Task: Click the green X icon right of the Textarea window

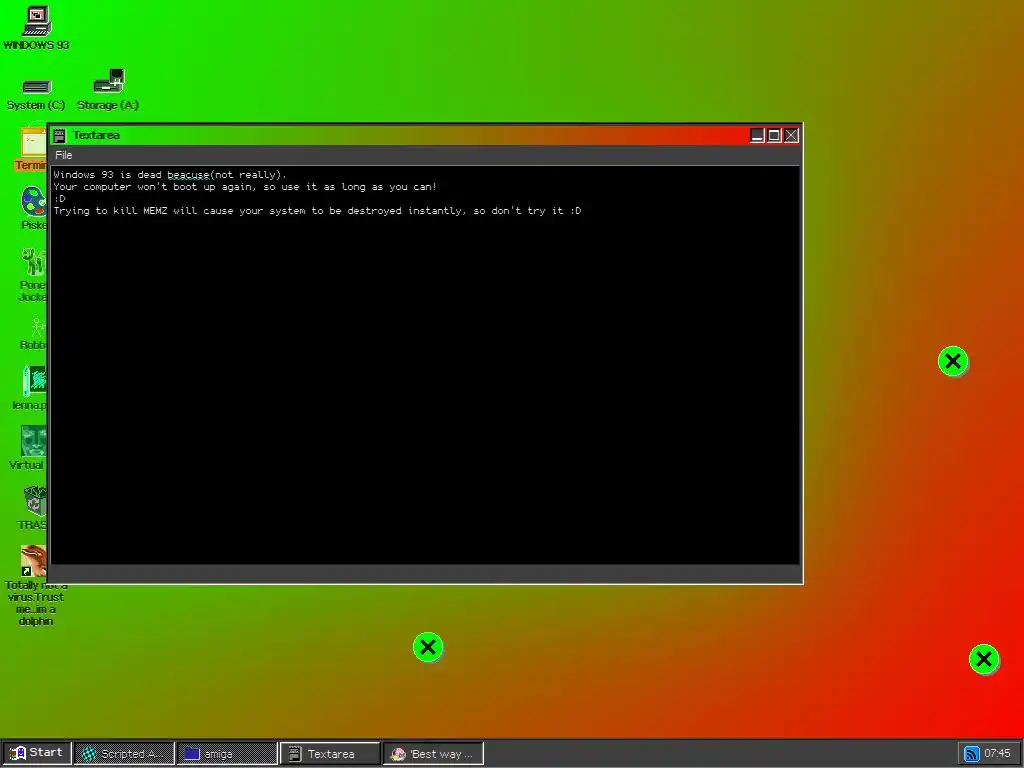Action: coord(953,361)
